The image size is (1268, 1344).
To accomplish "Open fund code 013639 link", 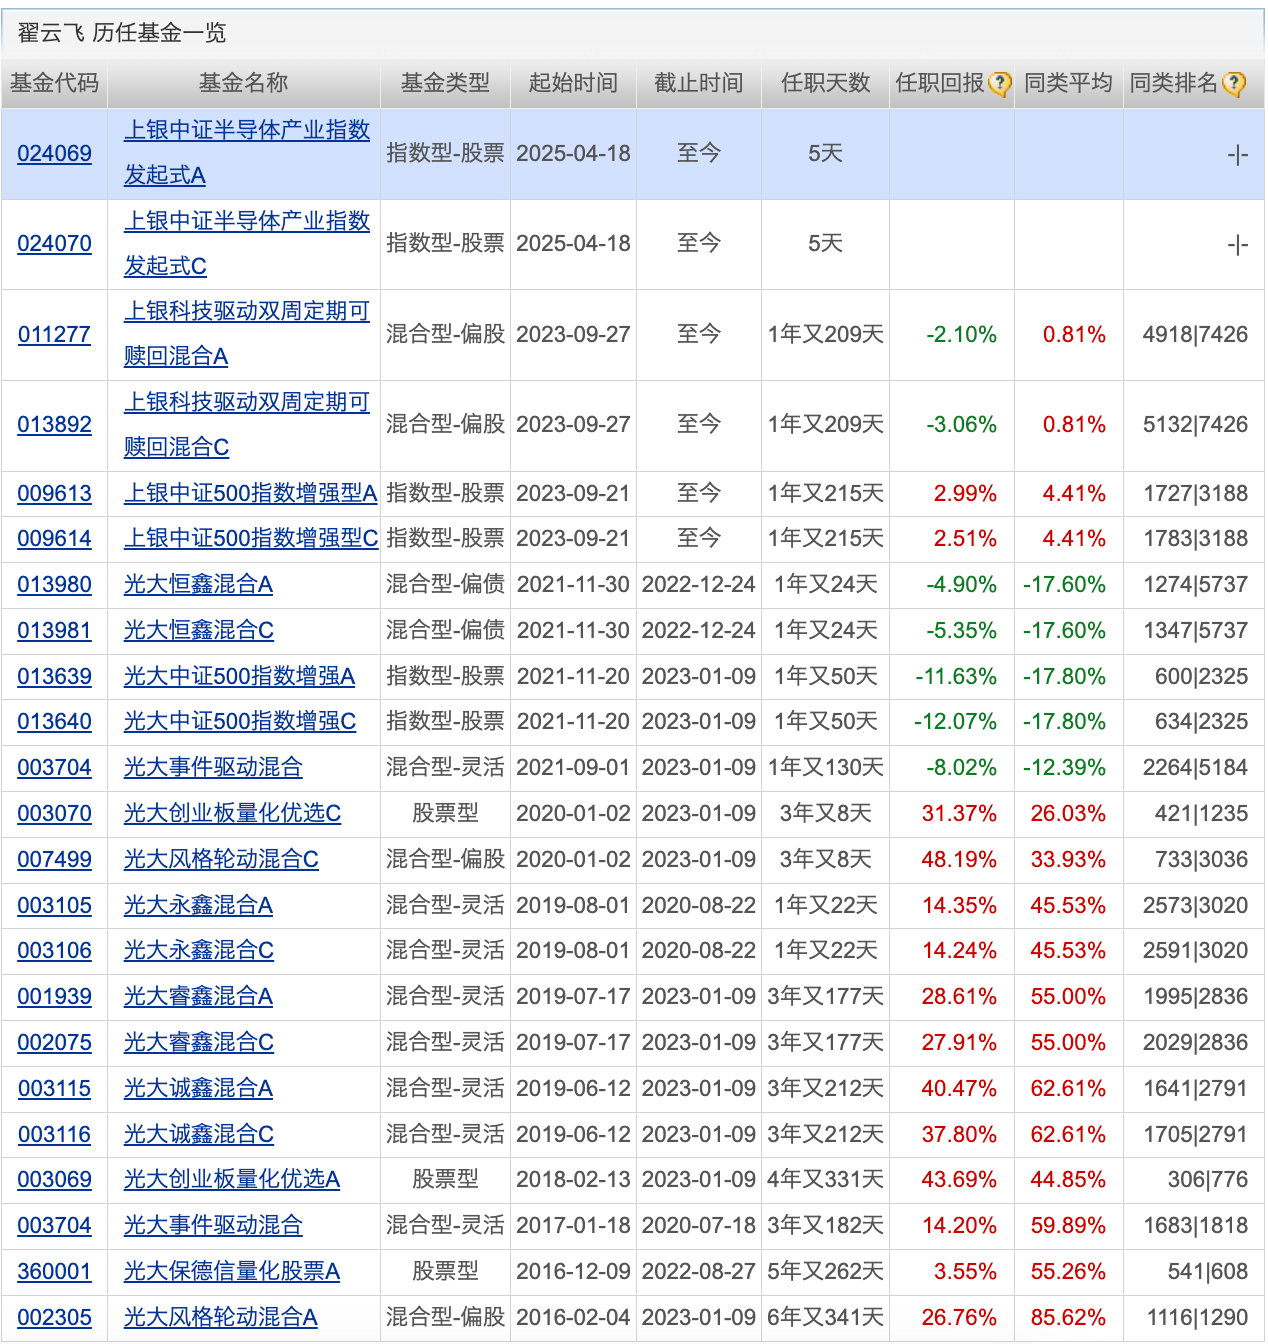I will [55, 676].
